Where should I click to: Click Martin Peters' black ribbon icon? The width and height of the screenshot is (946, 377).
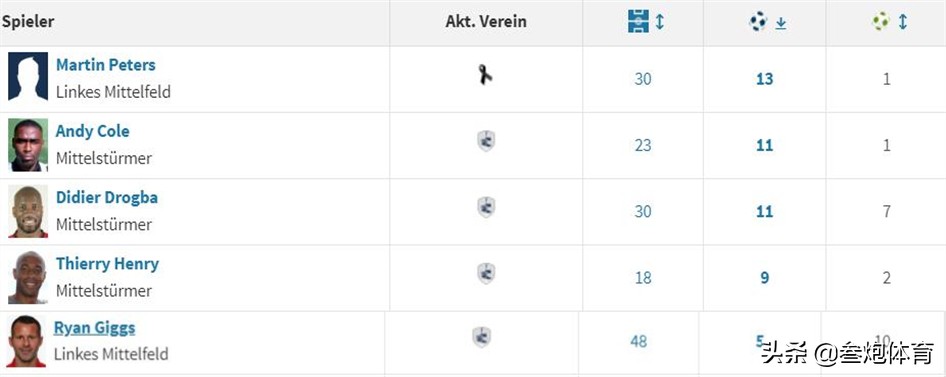[x=485, y=75]
